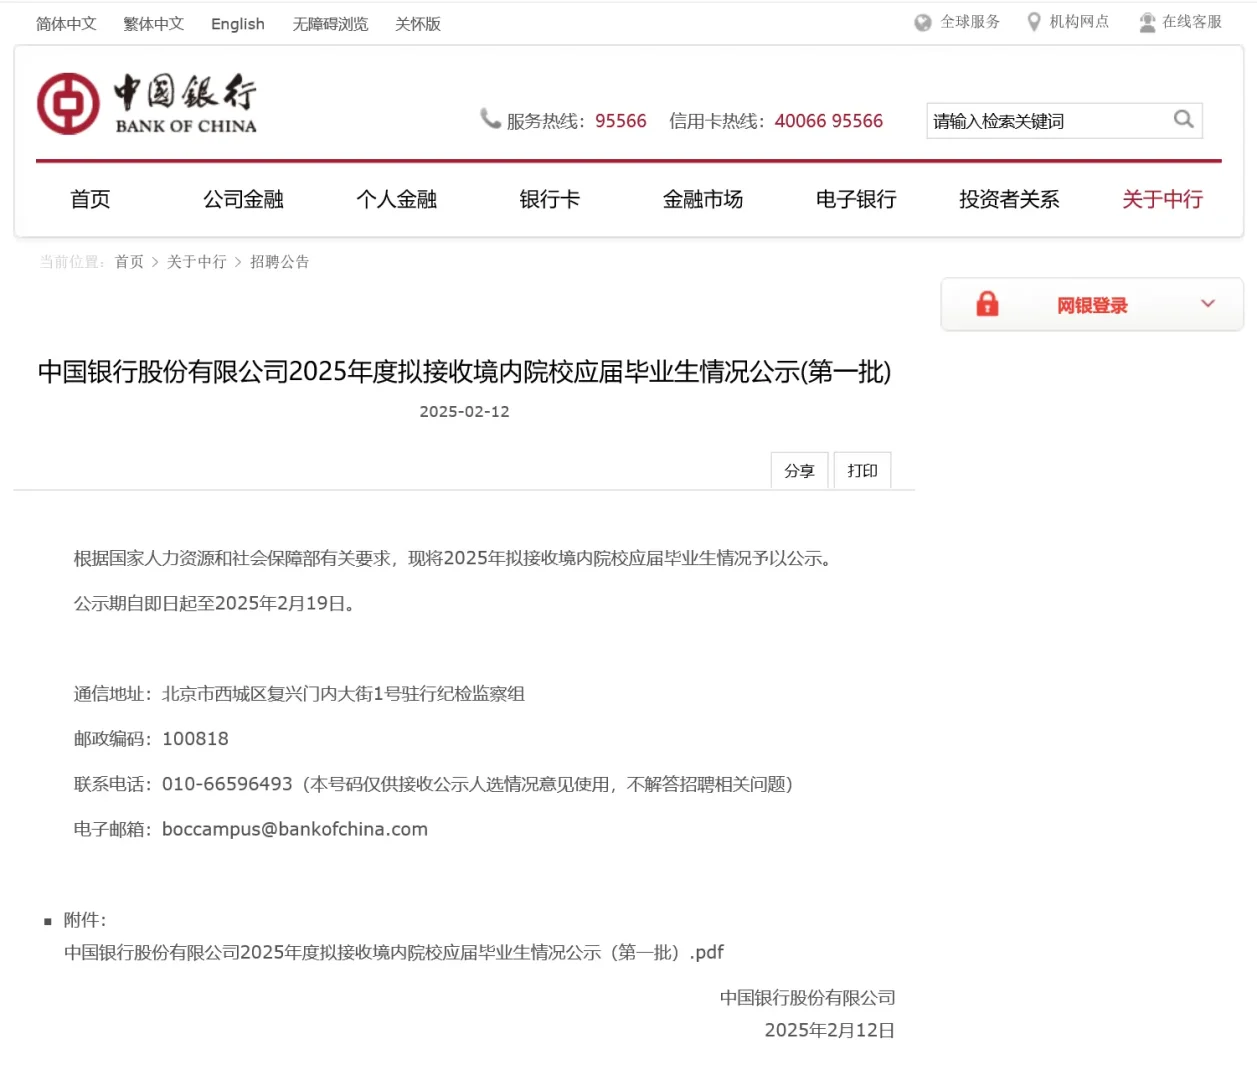This screenshot has width=1257, height=1080.
Task: Open the 电子银行 menu
Action: click(856, 199)
